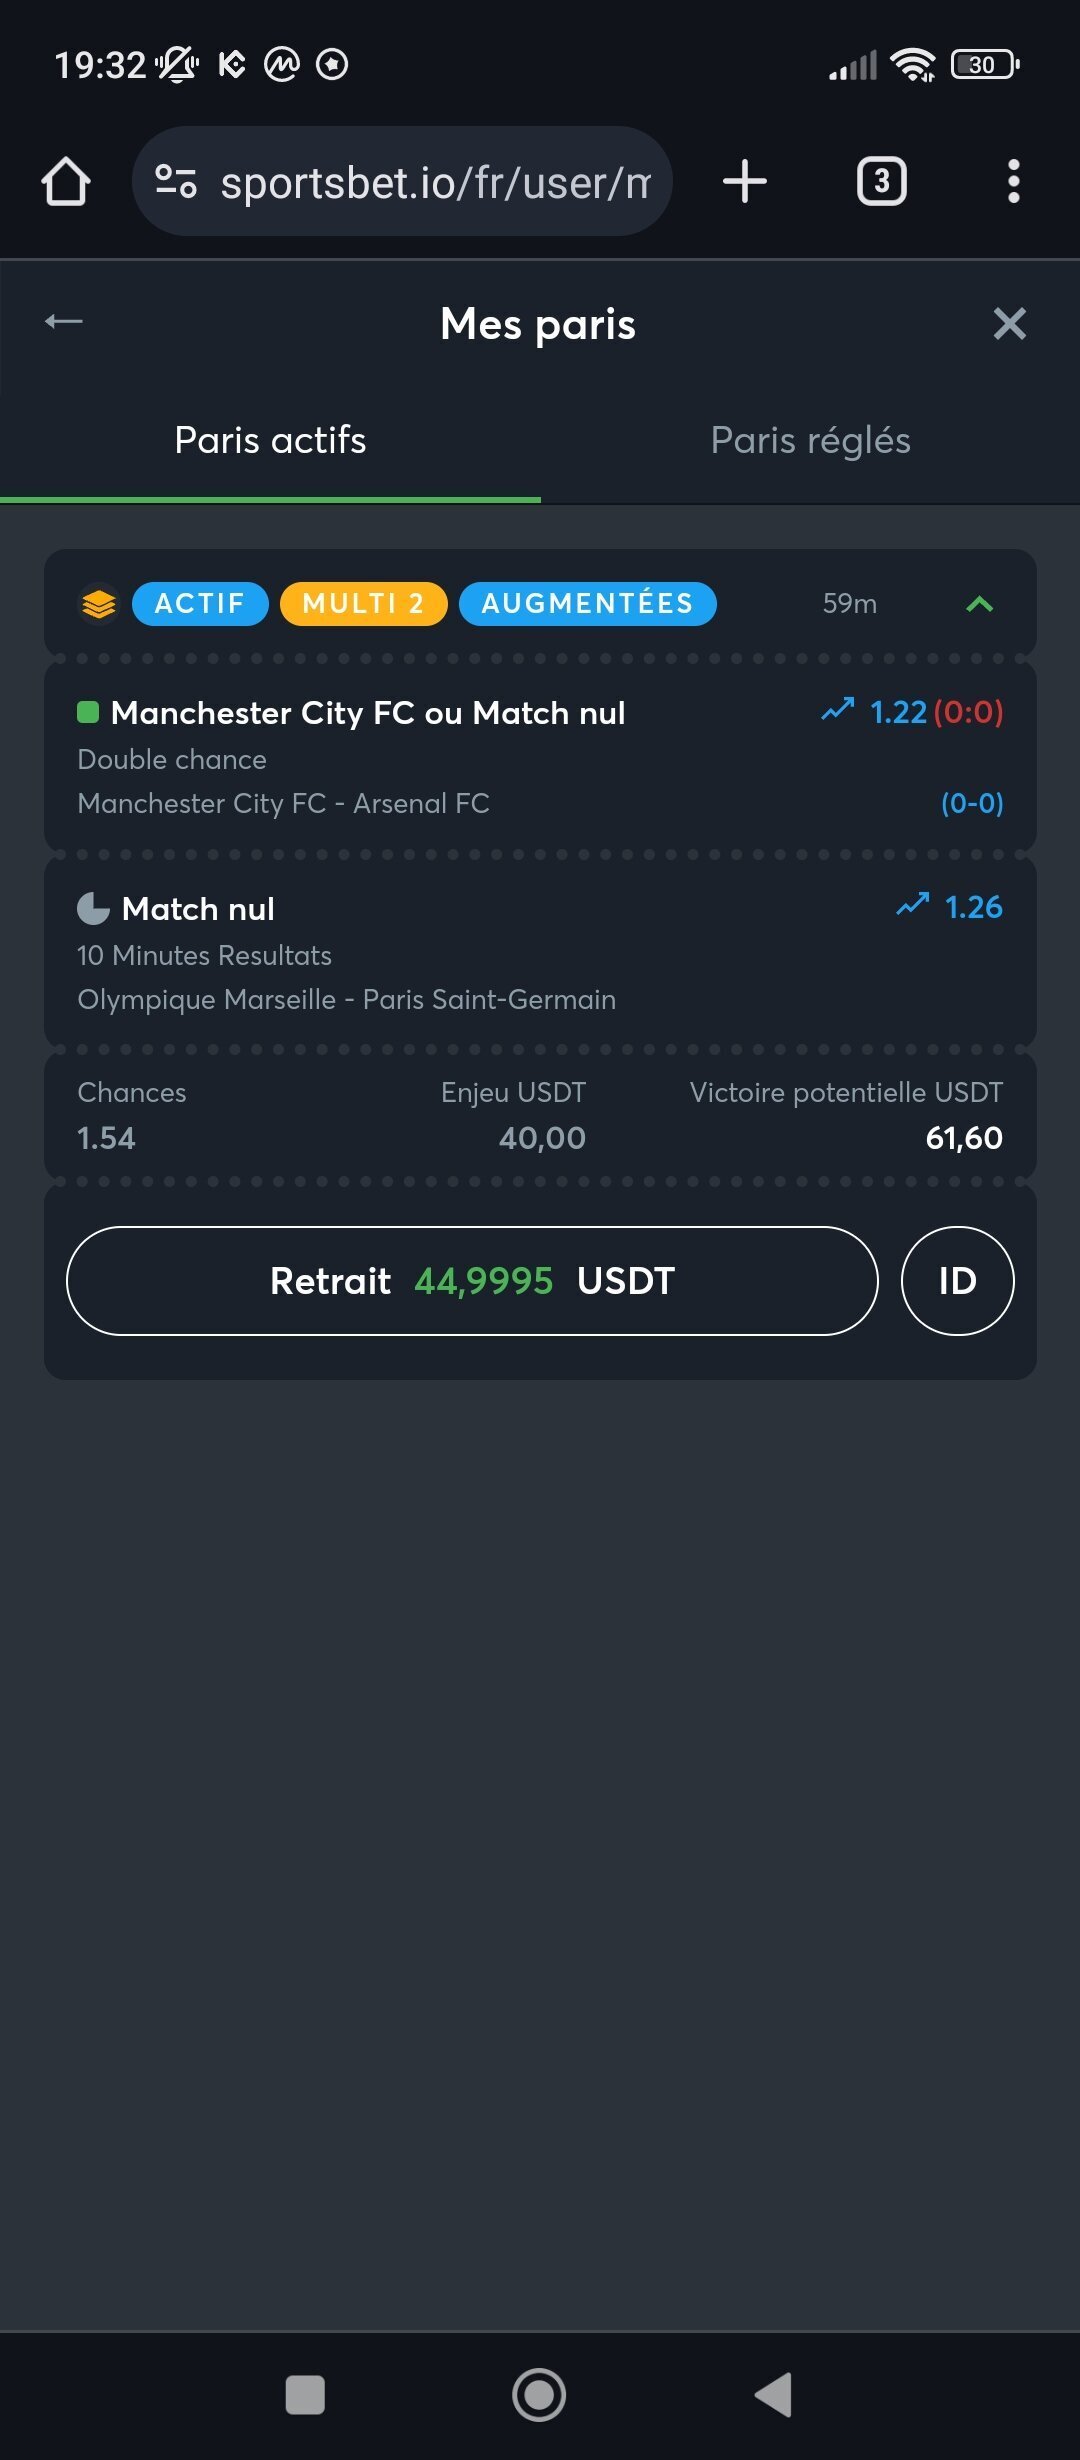Go back using the left arrow in Mes paris

pyautogui.click(x=64, y=322)
